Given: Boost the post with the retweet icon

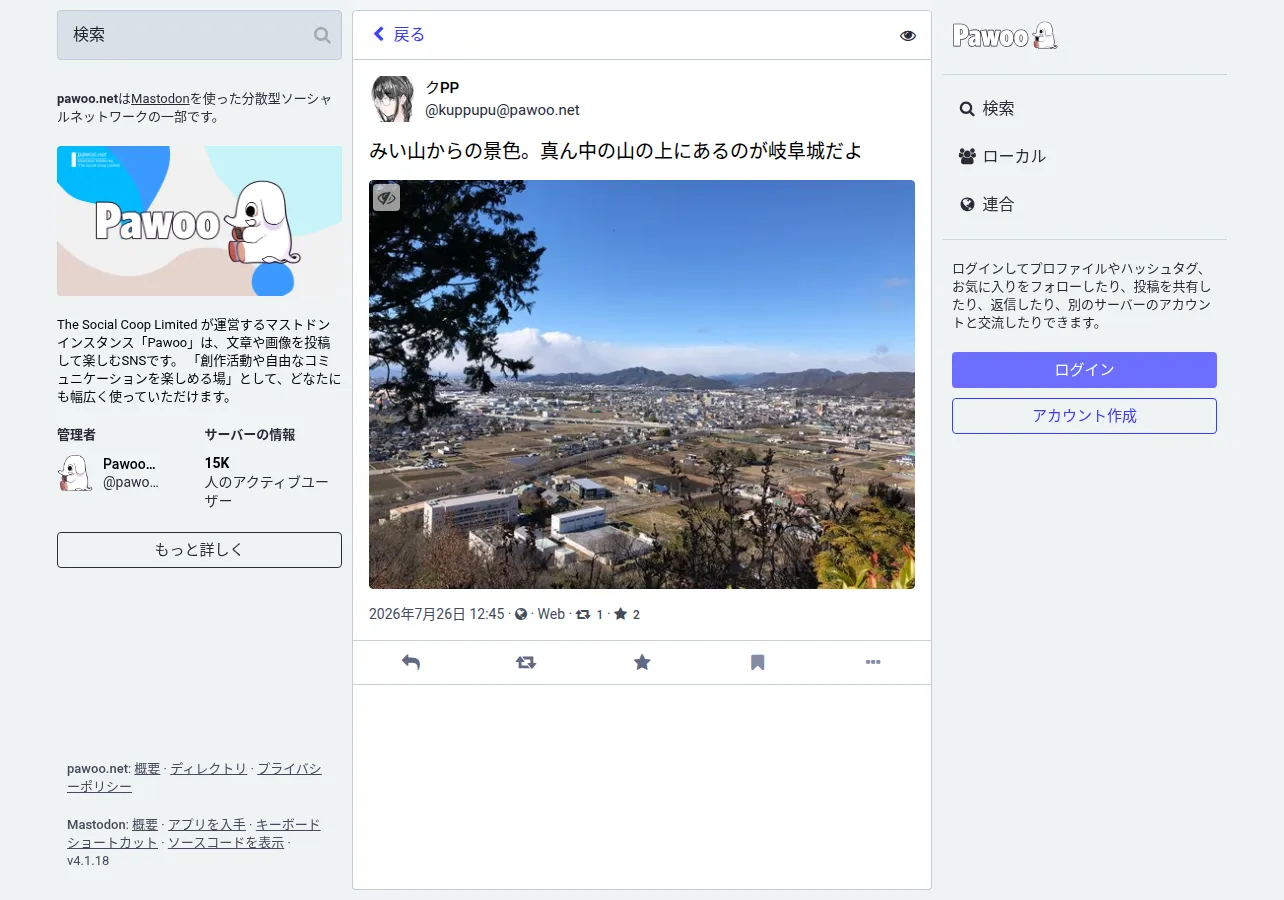Looking at the screenshot, I should (x=526, y=662).
